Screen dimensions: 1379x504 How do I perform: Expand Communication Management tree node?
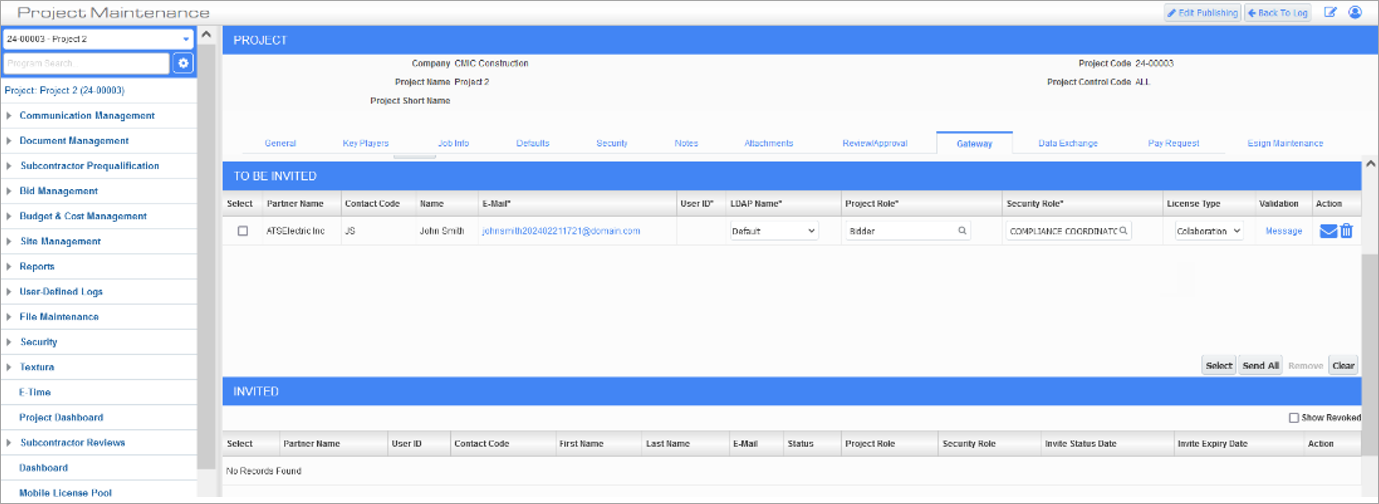(9, 116)
